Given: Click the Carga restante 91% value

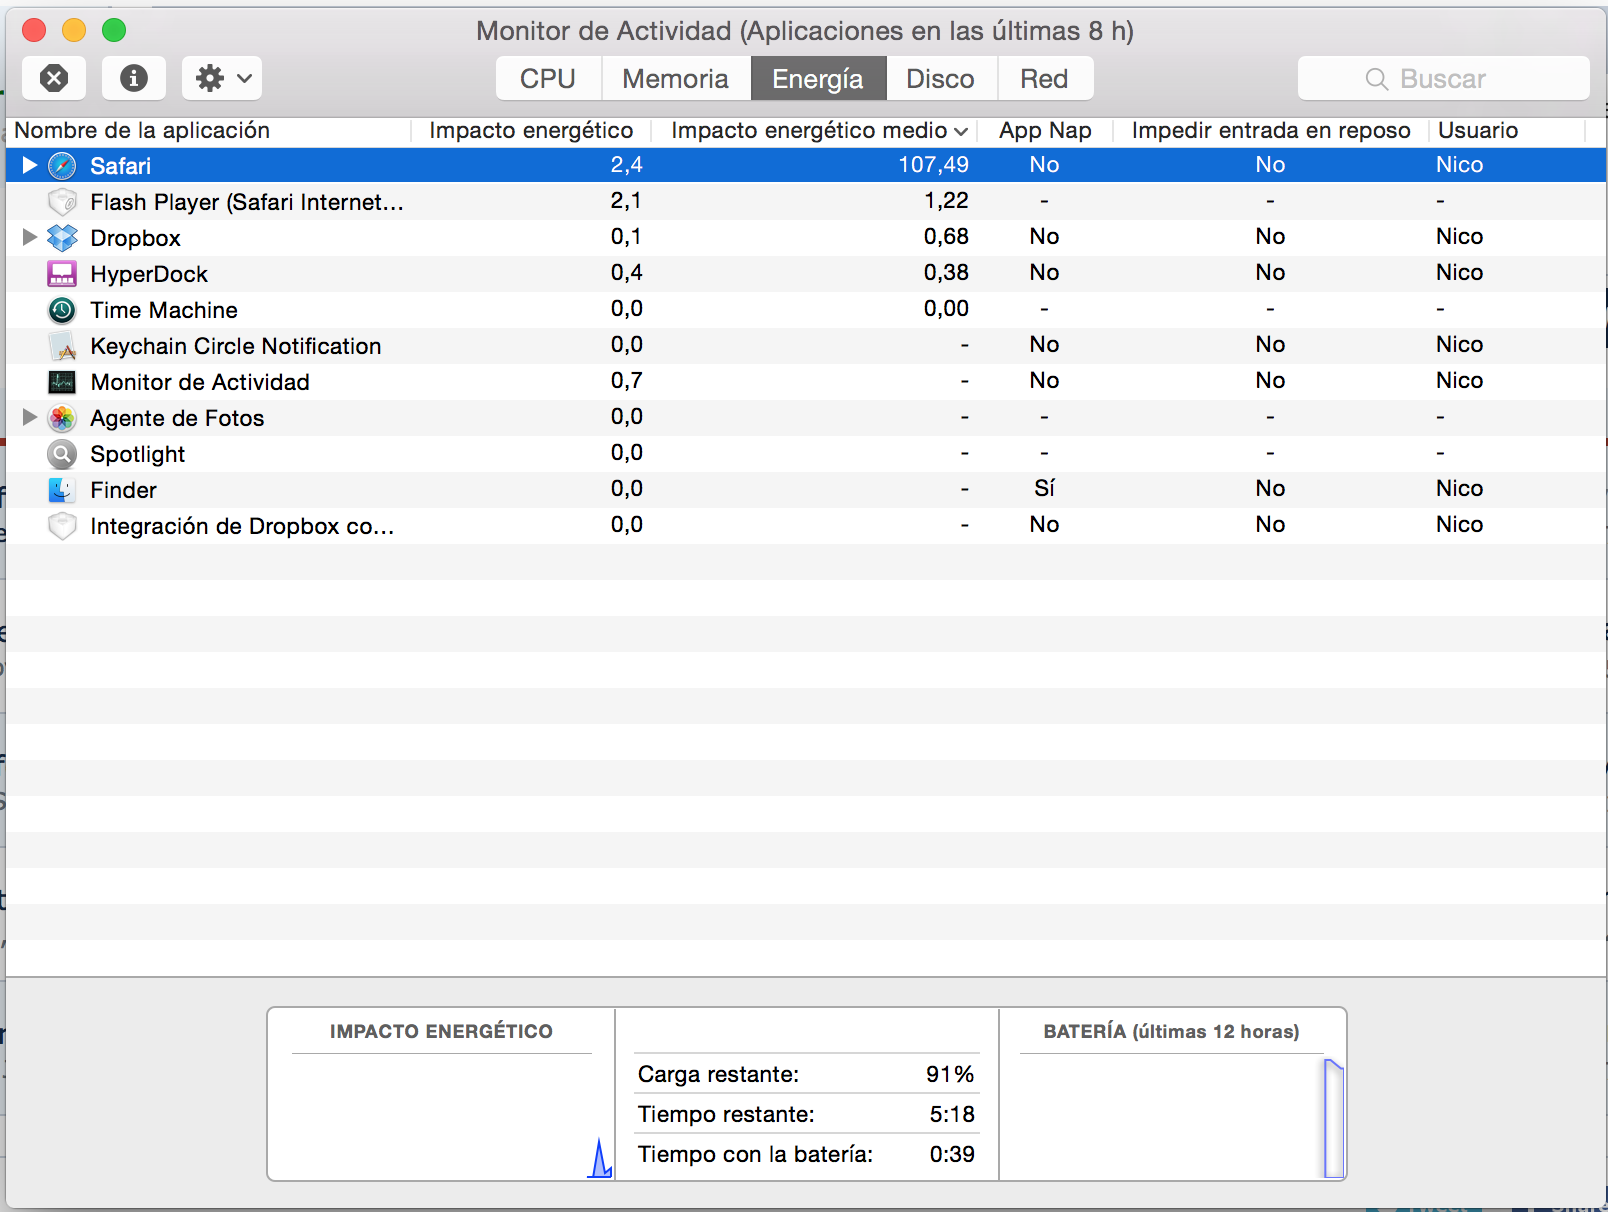Looking at the screenshot, I should [x=950, y=1074].
